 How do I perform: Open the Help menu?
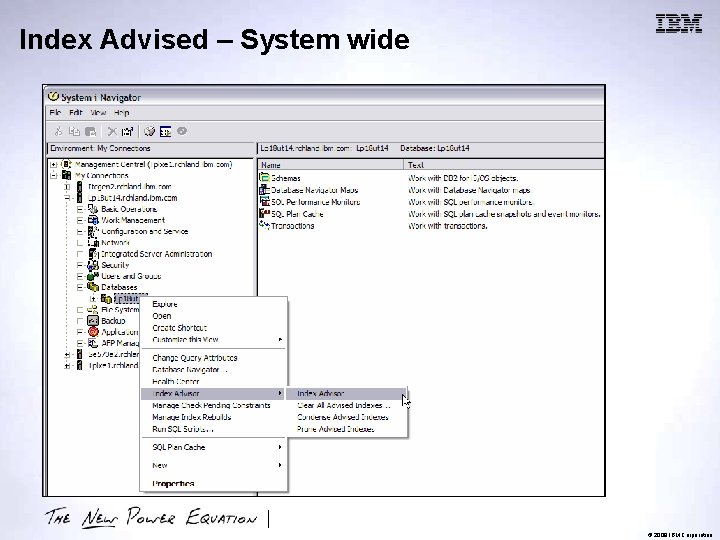(x=122, y=112)
